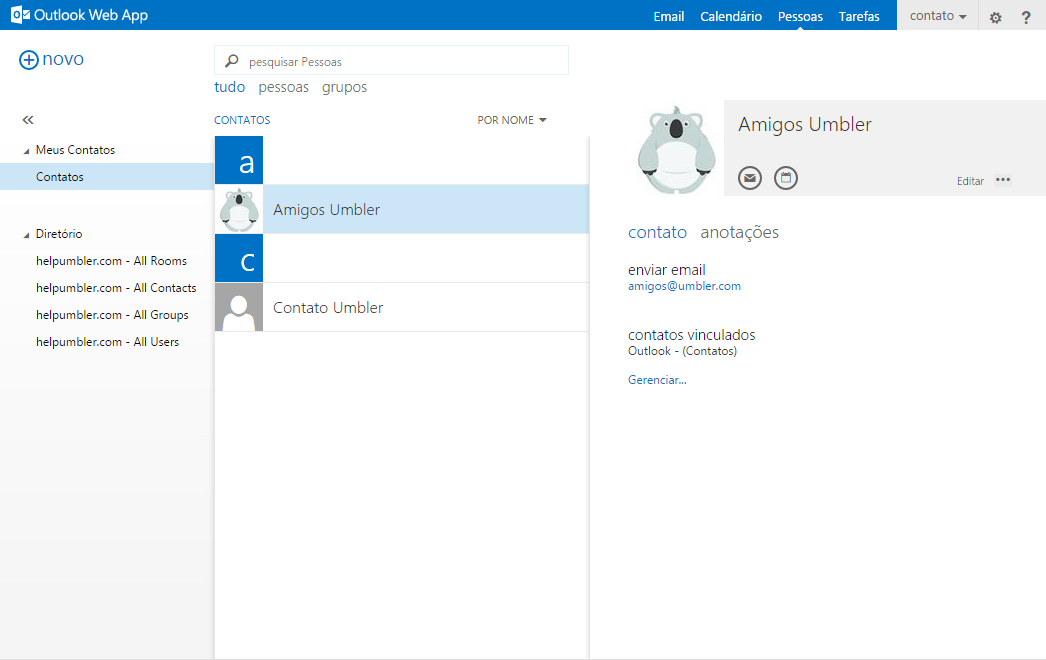
Task: Click the schedule meeting calendar icon
Action: click(786, 178)
